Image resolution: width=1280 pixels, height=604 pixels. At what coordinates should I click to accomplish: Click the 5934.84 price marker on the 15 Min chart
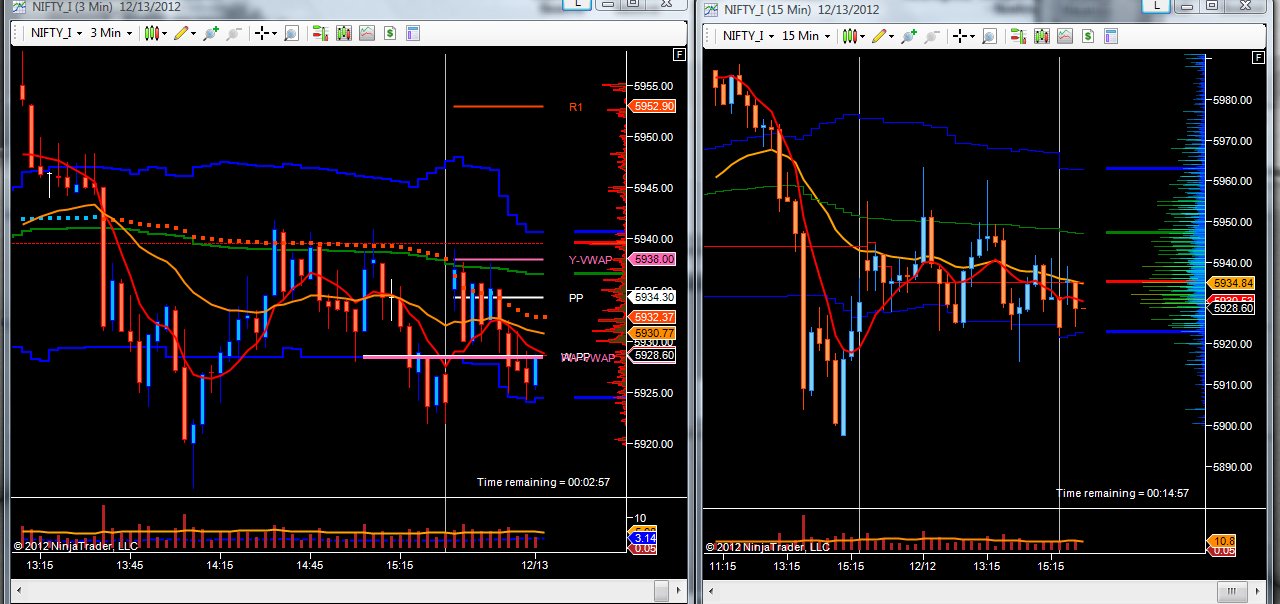click(1231, 283)
